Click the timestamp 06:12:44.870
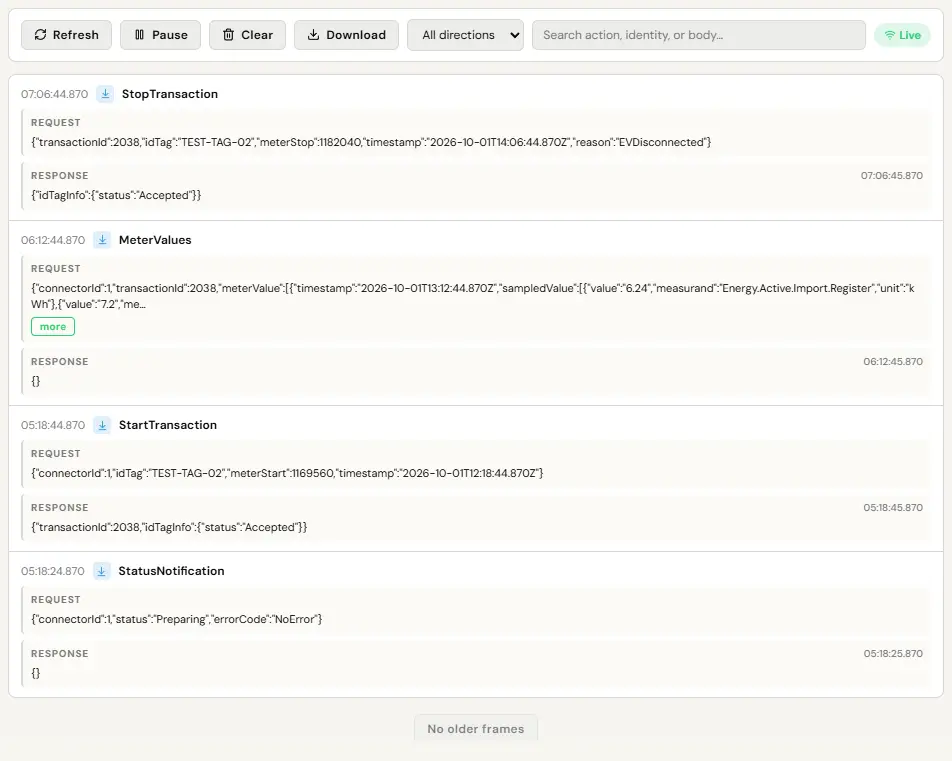 (x=53, y=240)
